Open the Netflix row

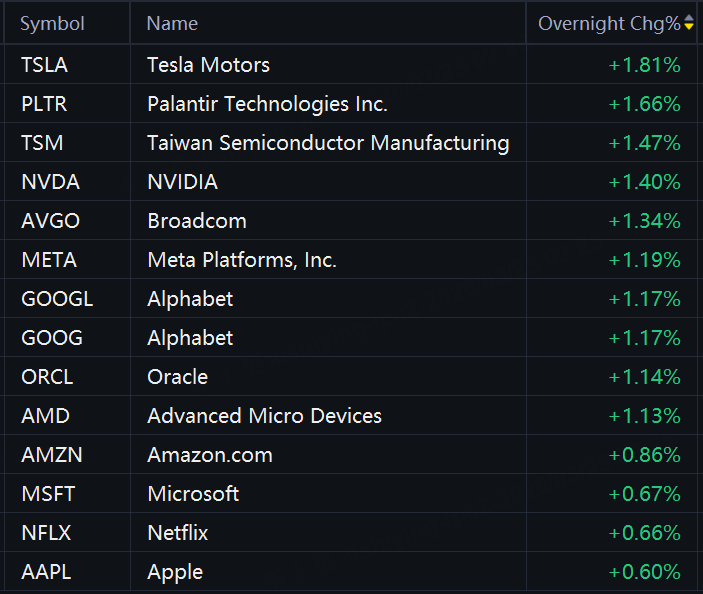(177, 533)
